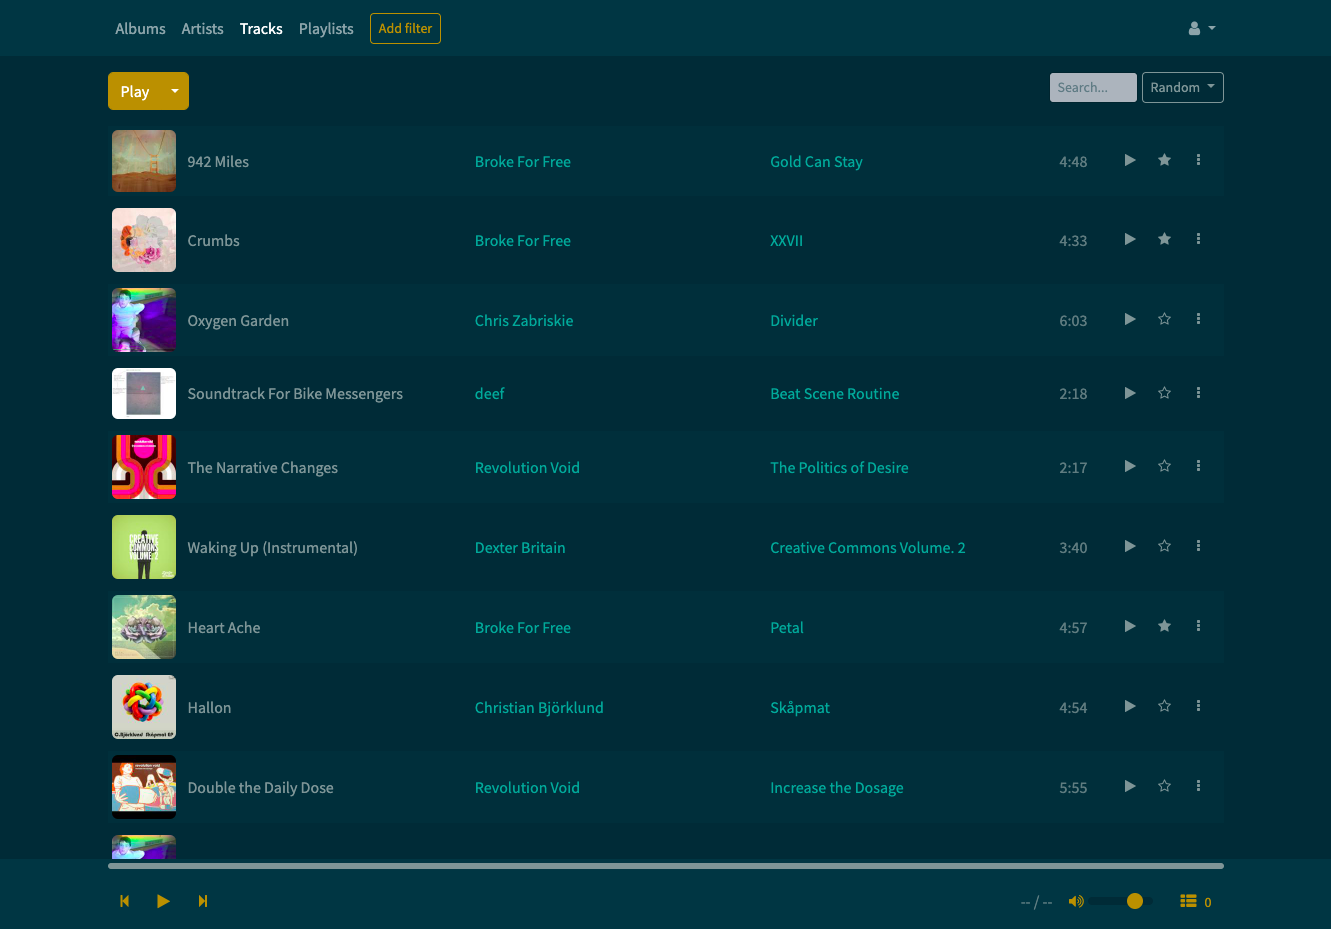The height and width of the screenshot is (929, 1331).
Task: Star the track Hallon
Action: click(x=1164, y=706)
